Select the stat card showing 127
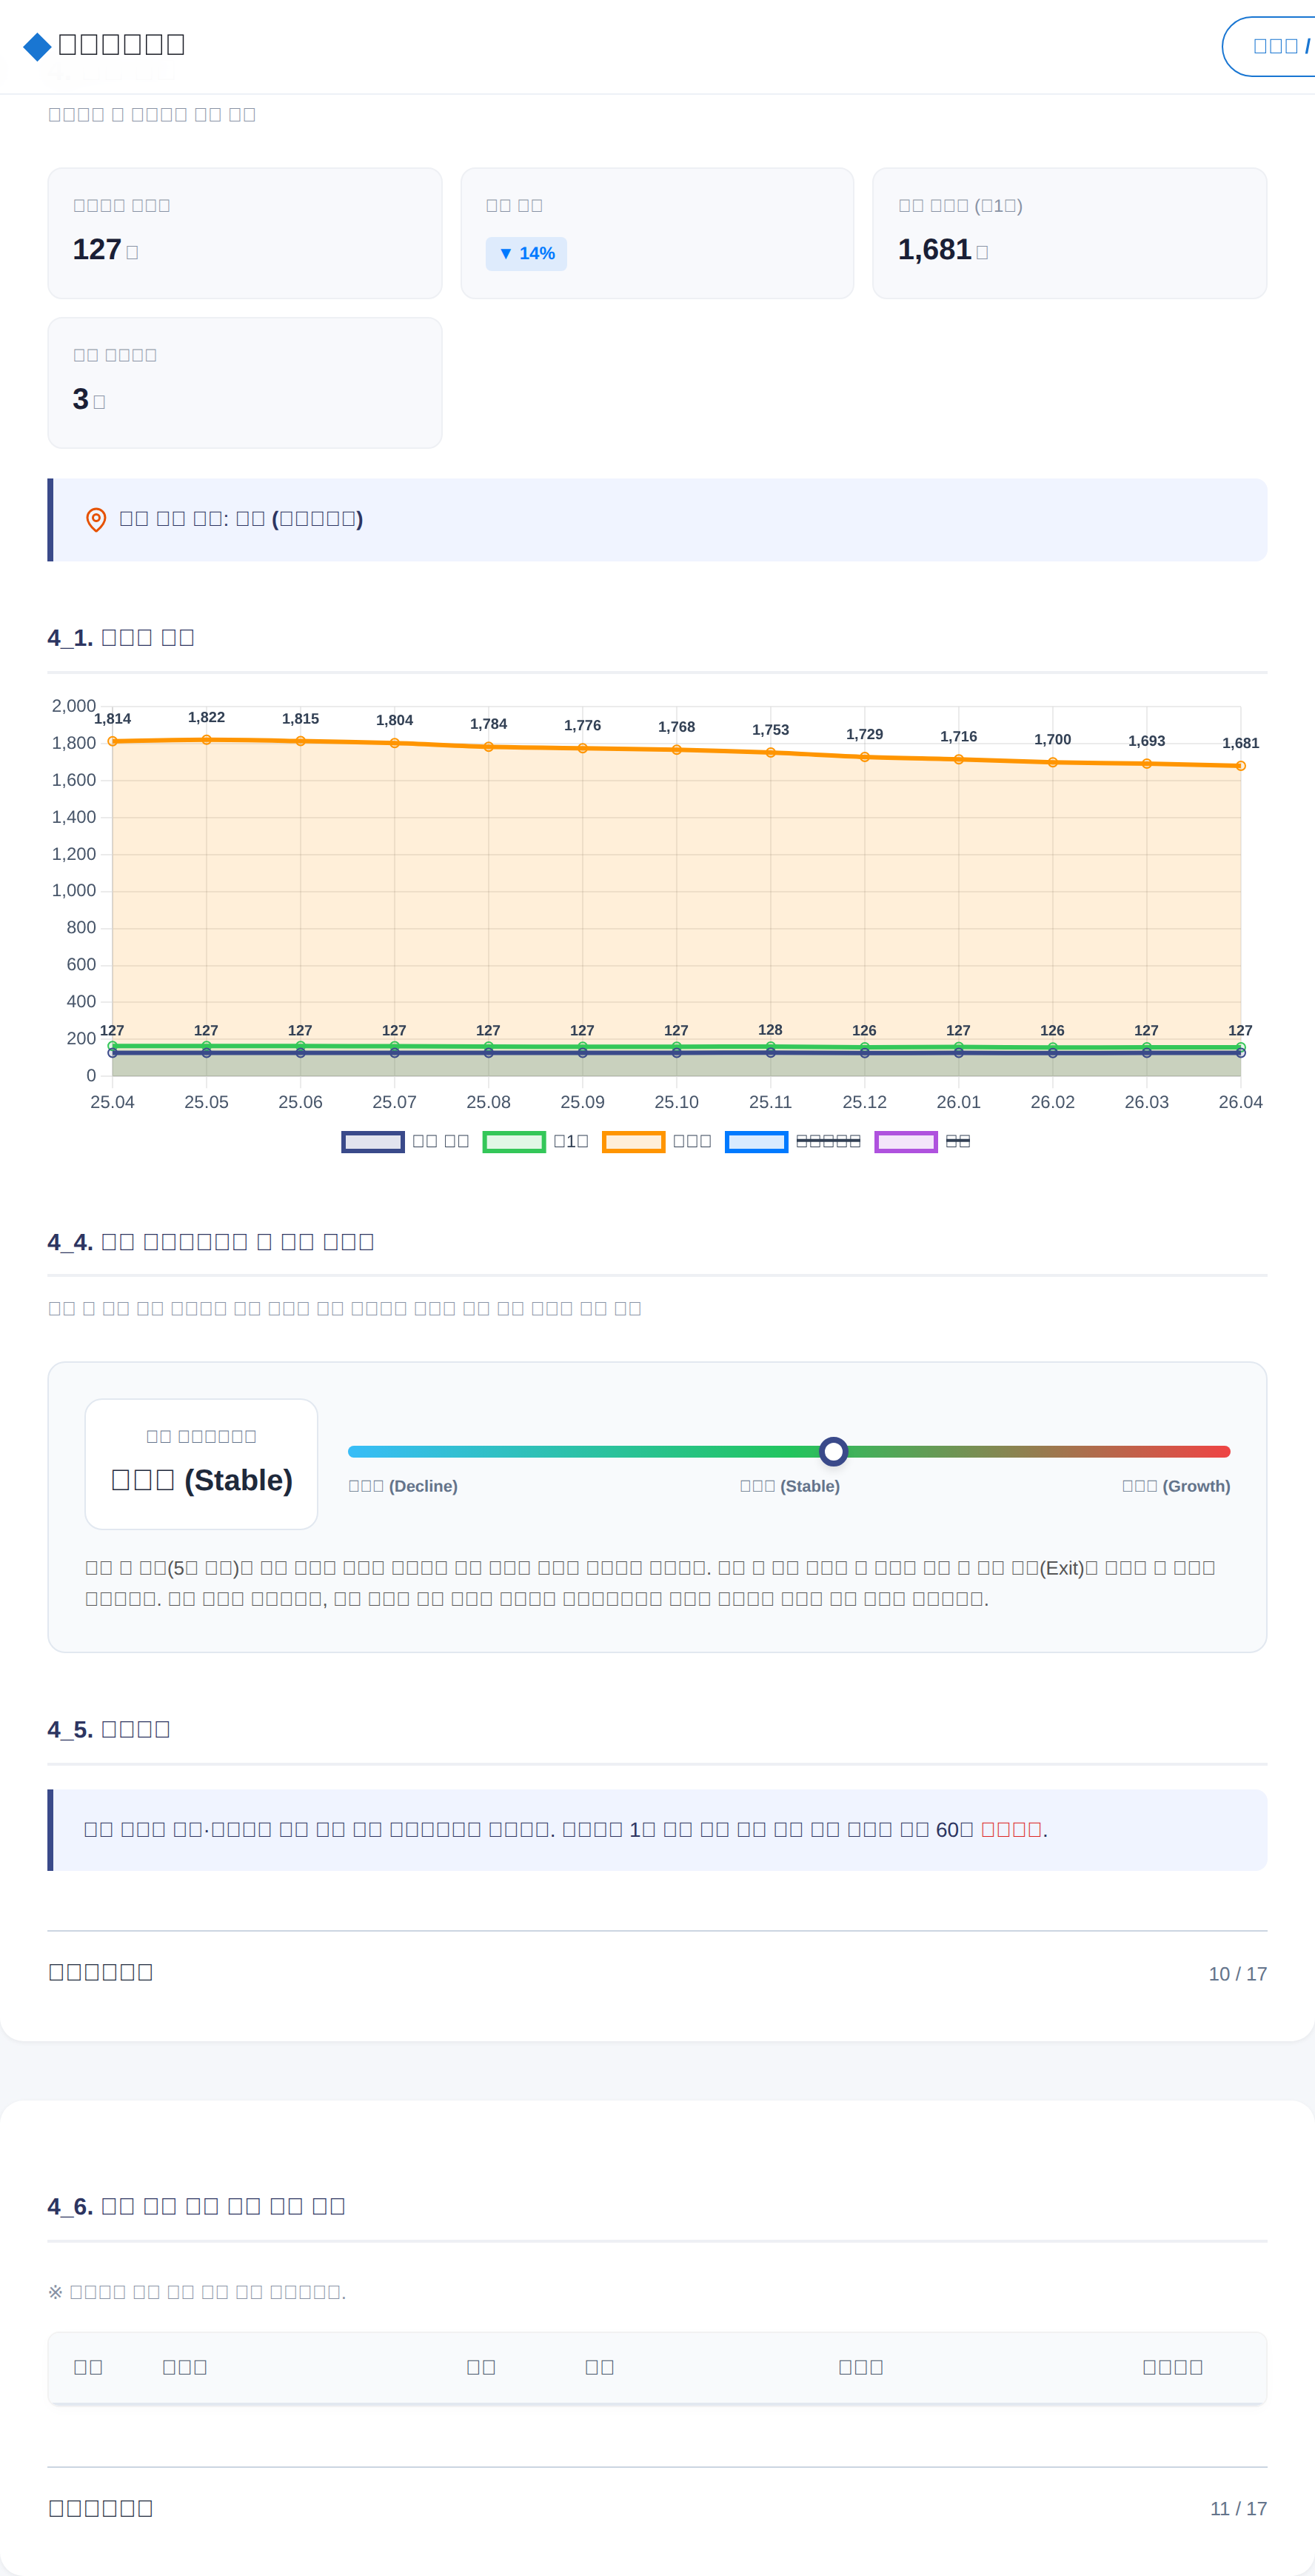 point(245,233)
